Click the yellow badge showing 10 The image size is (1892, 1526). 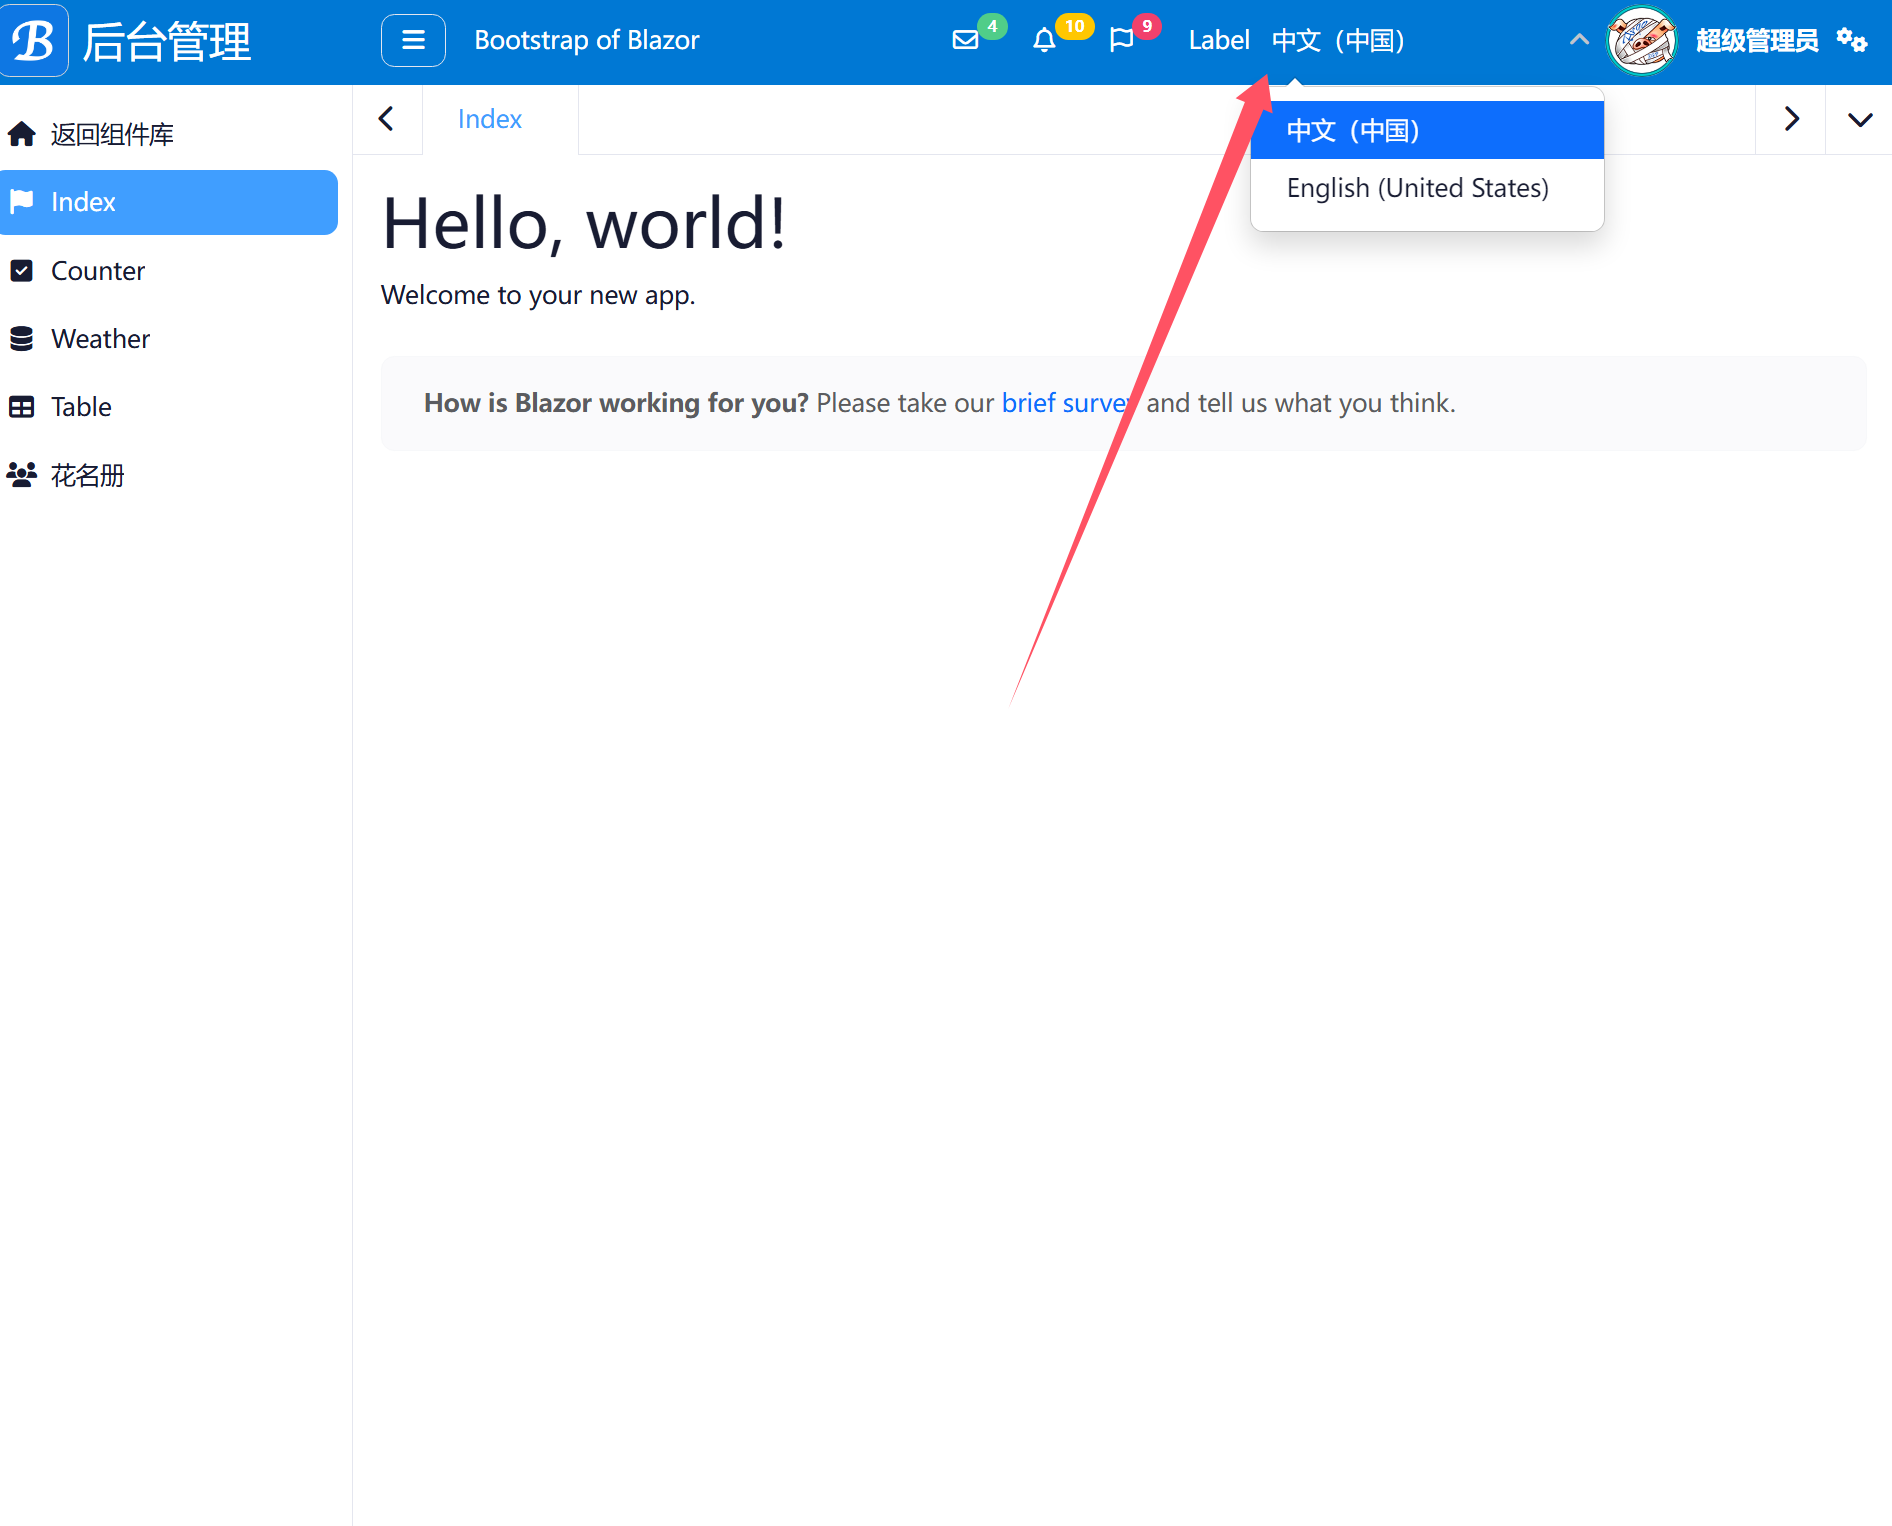coord(1075,26)
